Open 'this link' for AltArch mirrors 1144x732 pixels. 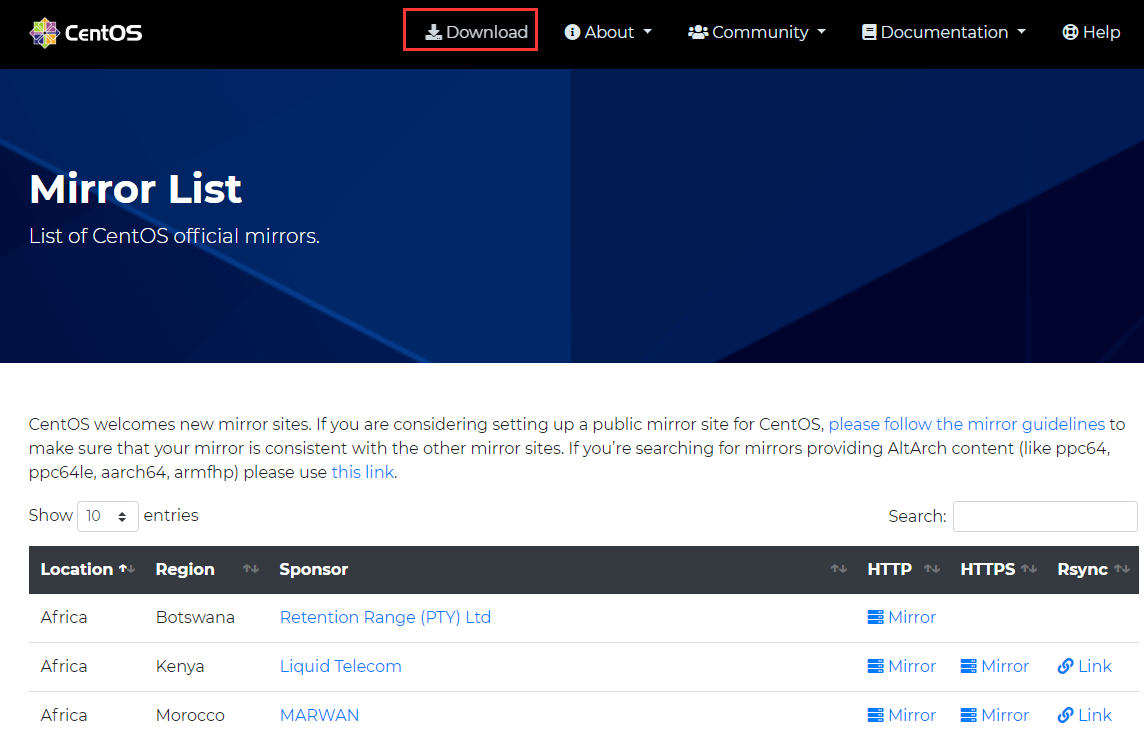tap(363, 472)
